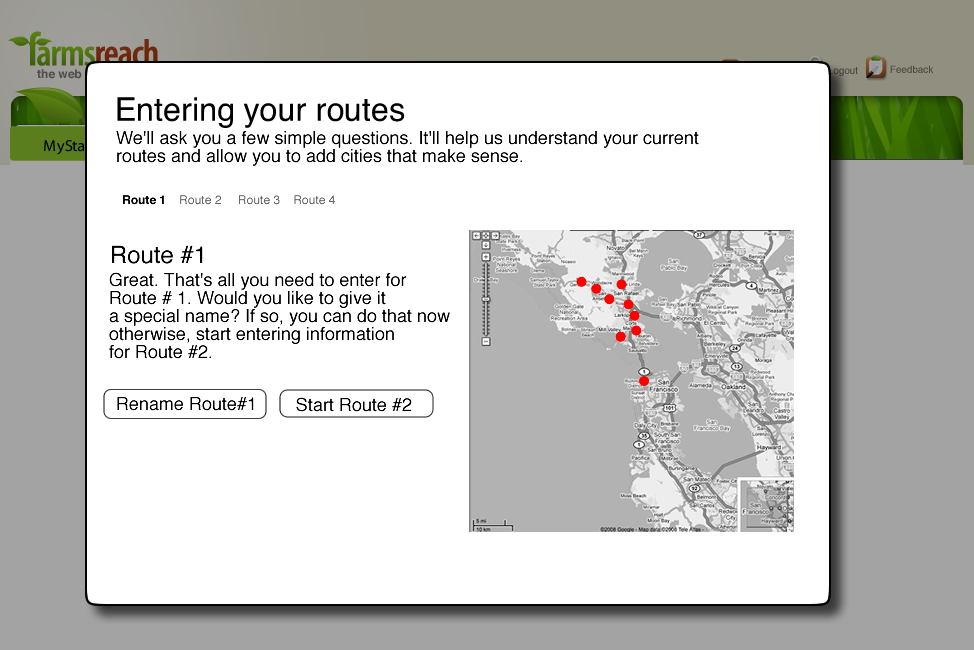Screen dimensions: 974x650
Task: Click the Feedback link text
Action: pos(911,70)
